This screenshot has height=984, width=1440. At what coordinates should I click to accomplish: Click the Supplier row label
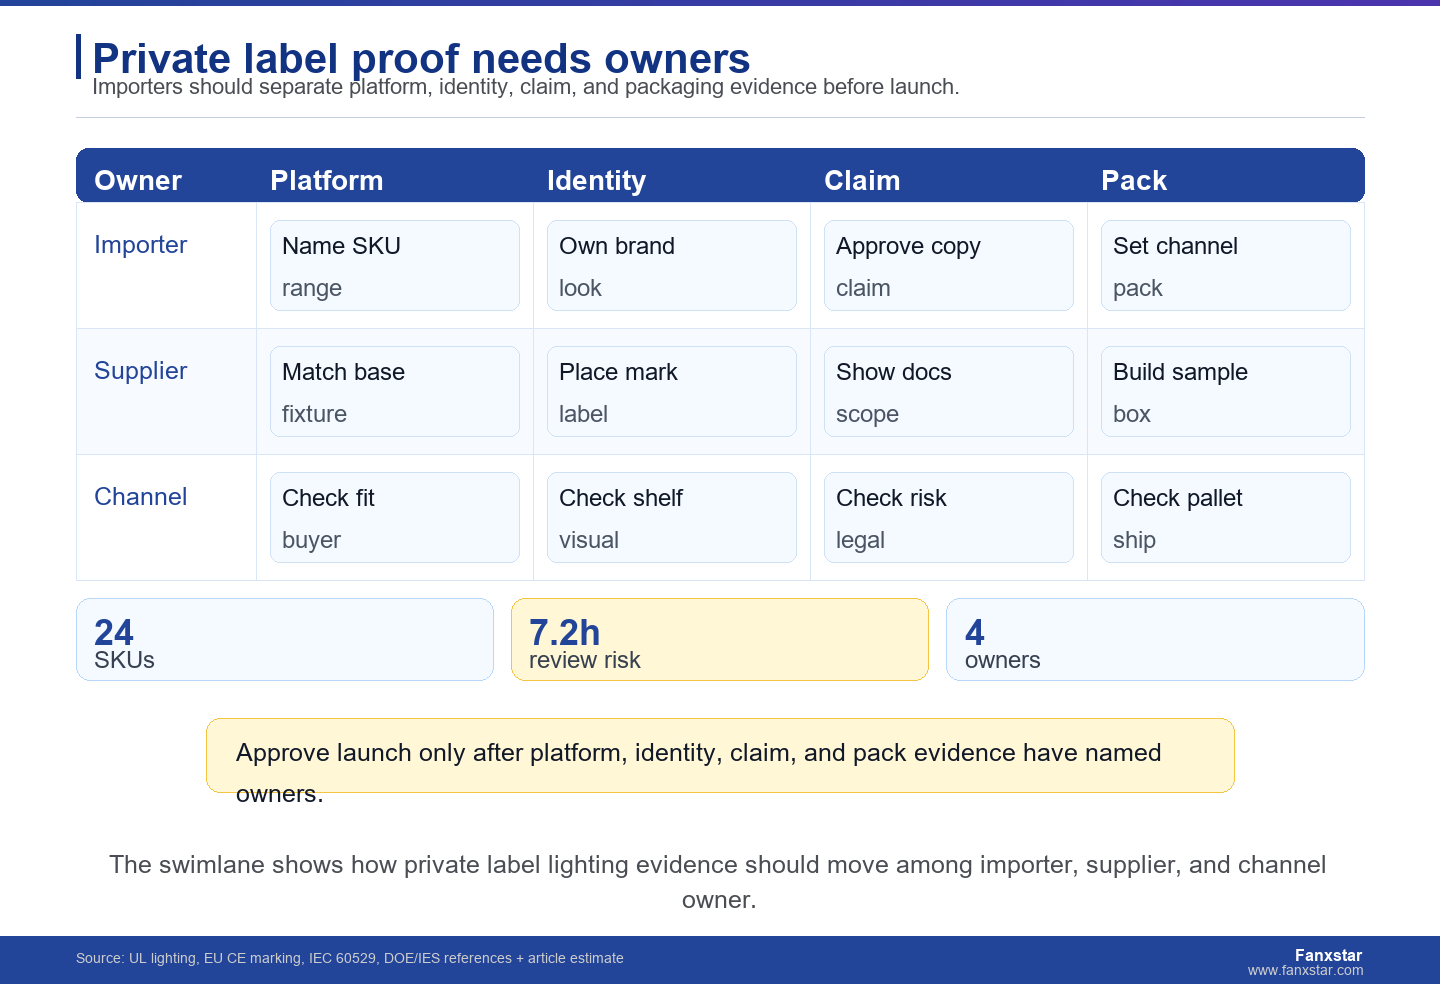[x=141, y=371]
